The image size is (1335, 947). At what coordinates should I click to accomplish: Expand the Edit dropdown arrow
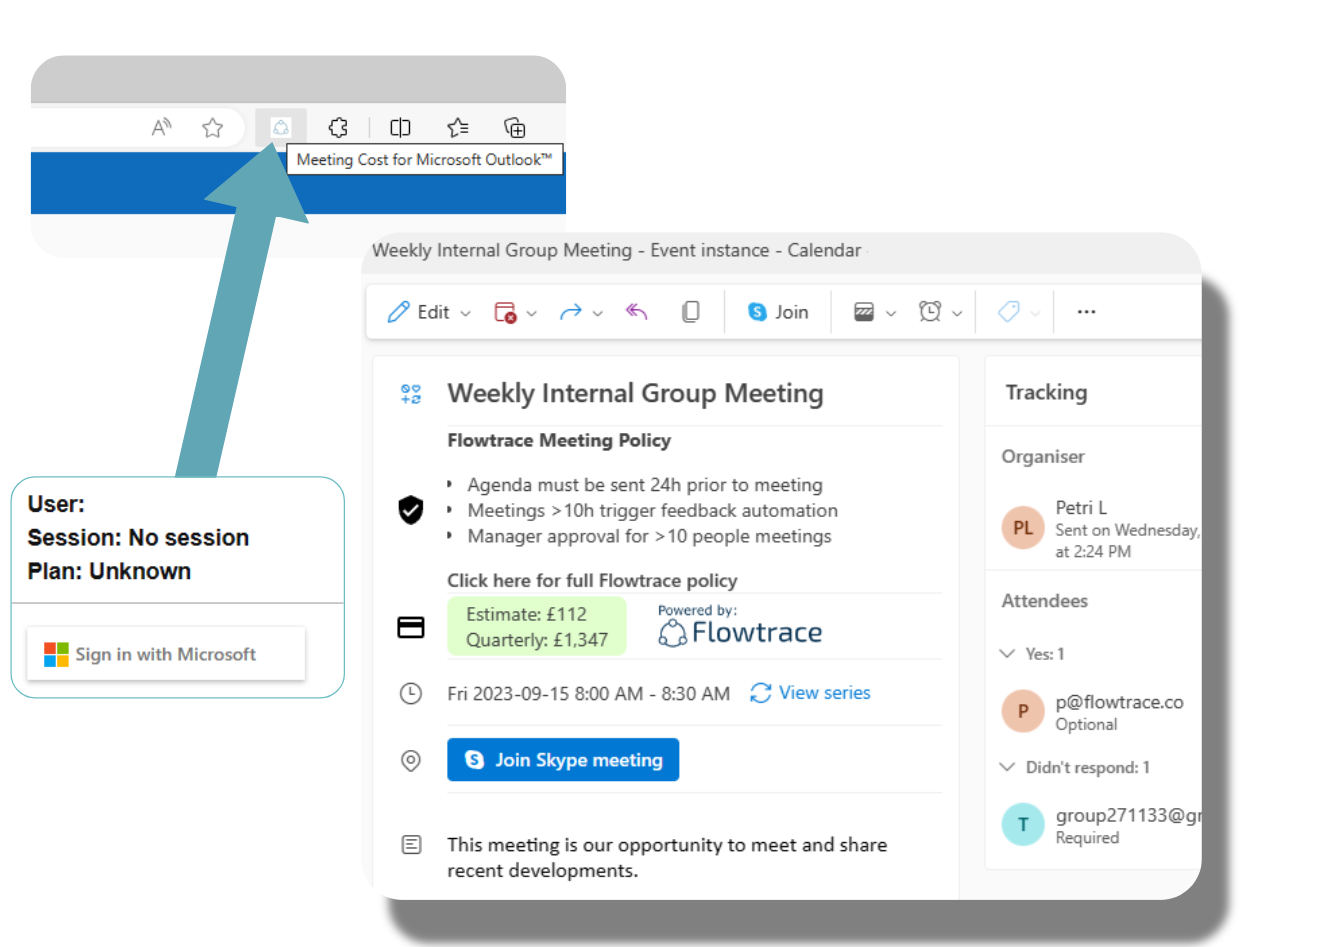tap(466, 313)
